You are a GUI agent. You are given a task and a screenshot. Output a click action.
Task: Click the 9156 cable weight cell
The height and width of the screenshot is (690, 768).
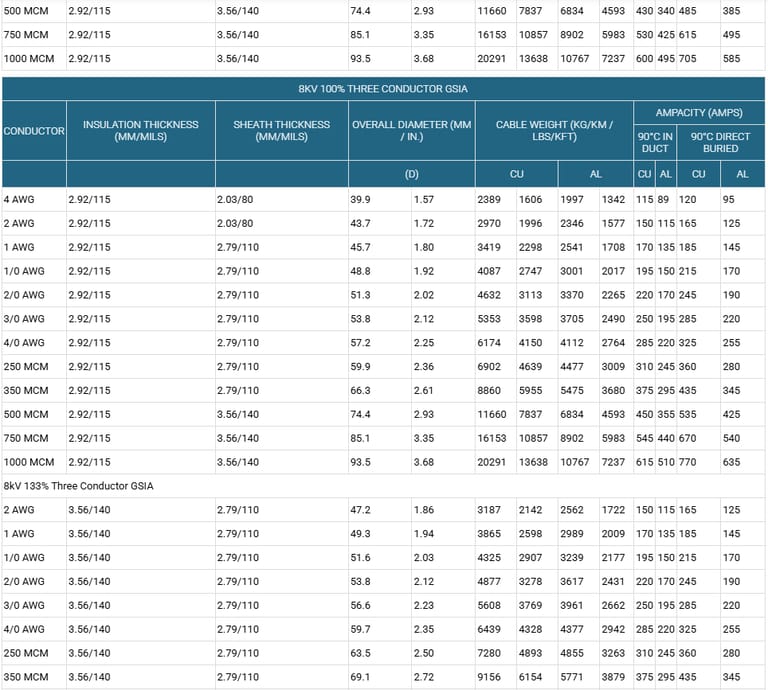point(491,677)
